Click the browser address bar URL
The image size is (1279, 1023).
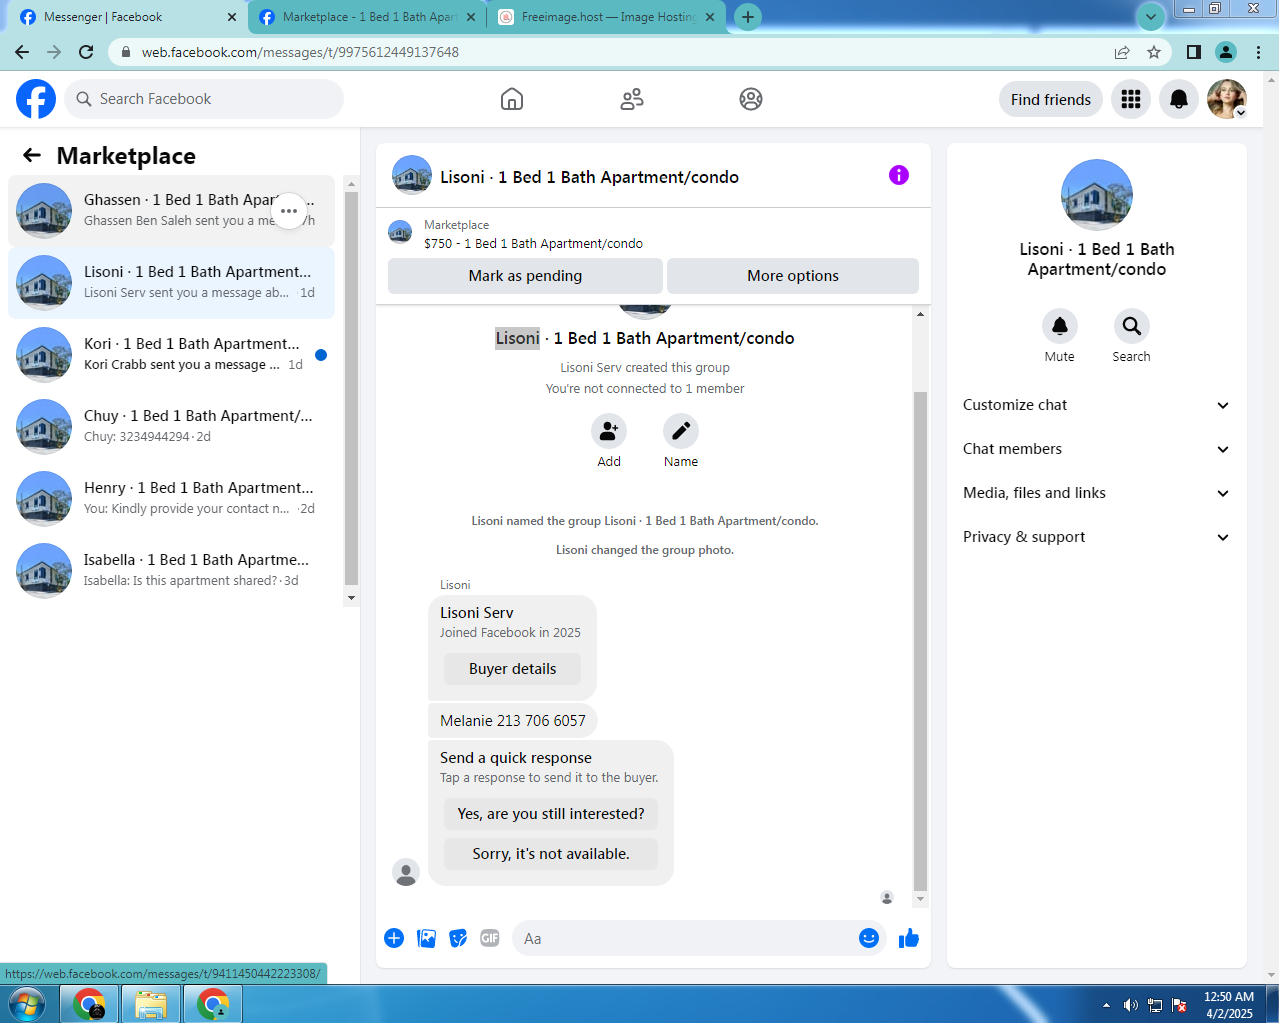[x=300, y=52]
